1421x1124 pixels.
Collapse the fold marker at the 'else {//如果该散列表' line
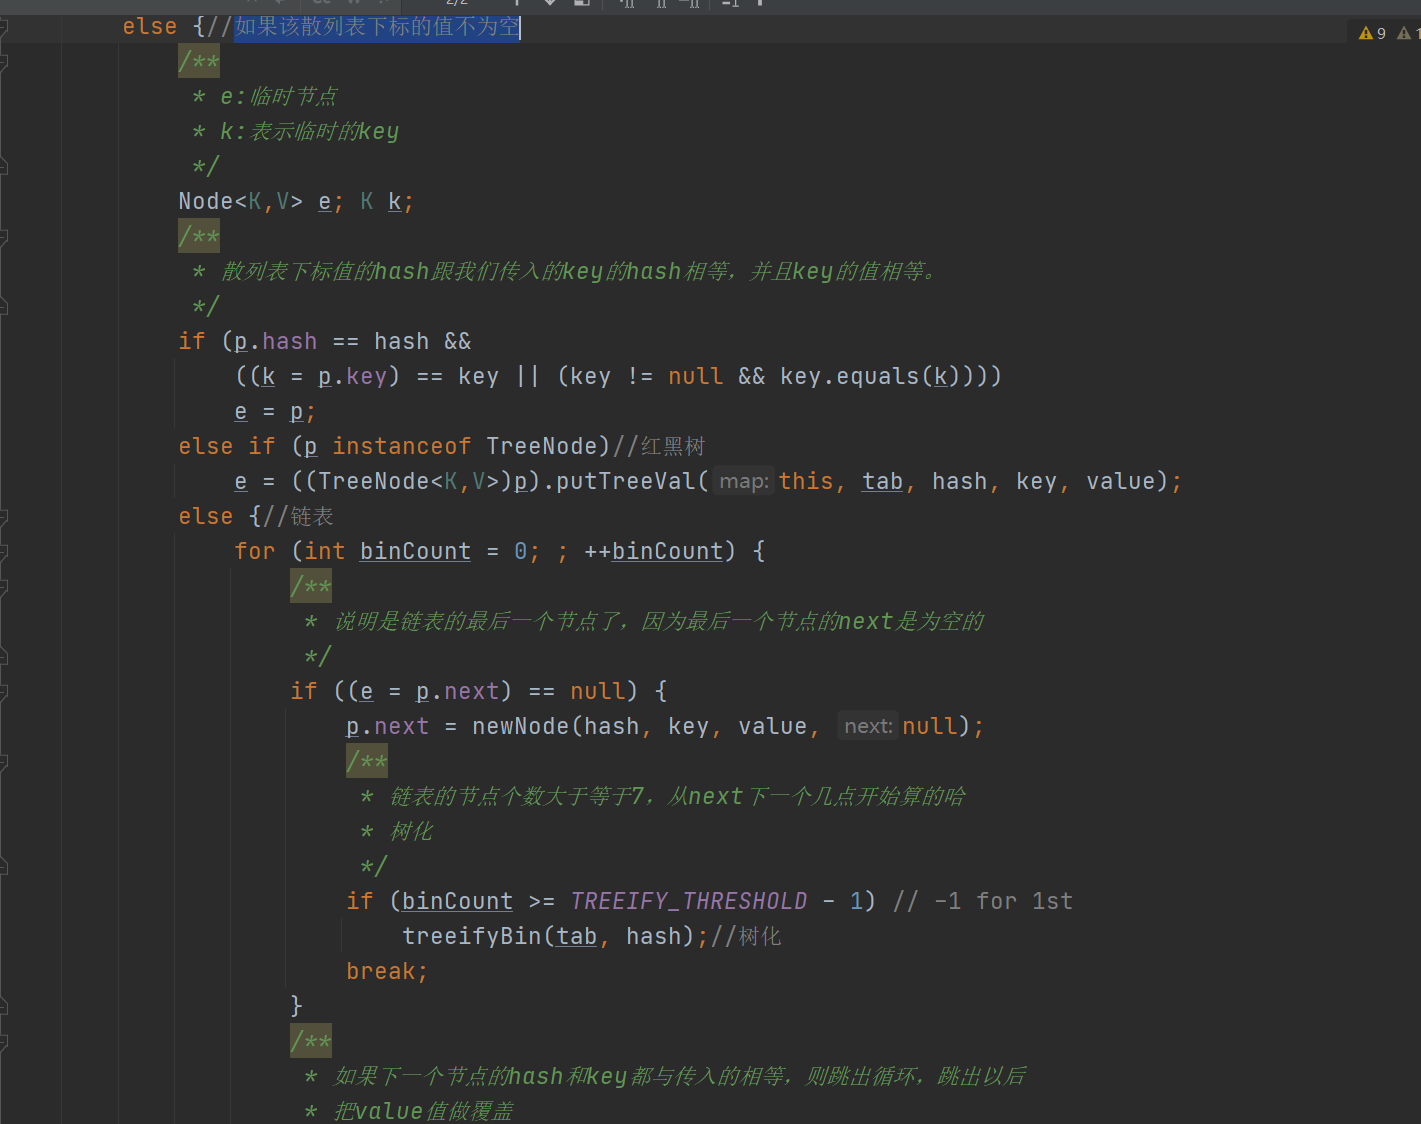(3, 27)
